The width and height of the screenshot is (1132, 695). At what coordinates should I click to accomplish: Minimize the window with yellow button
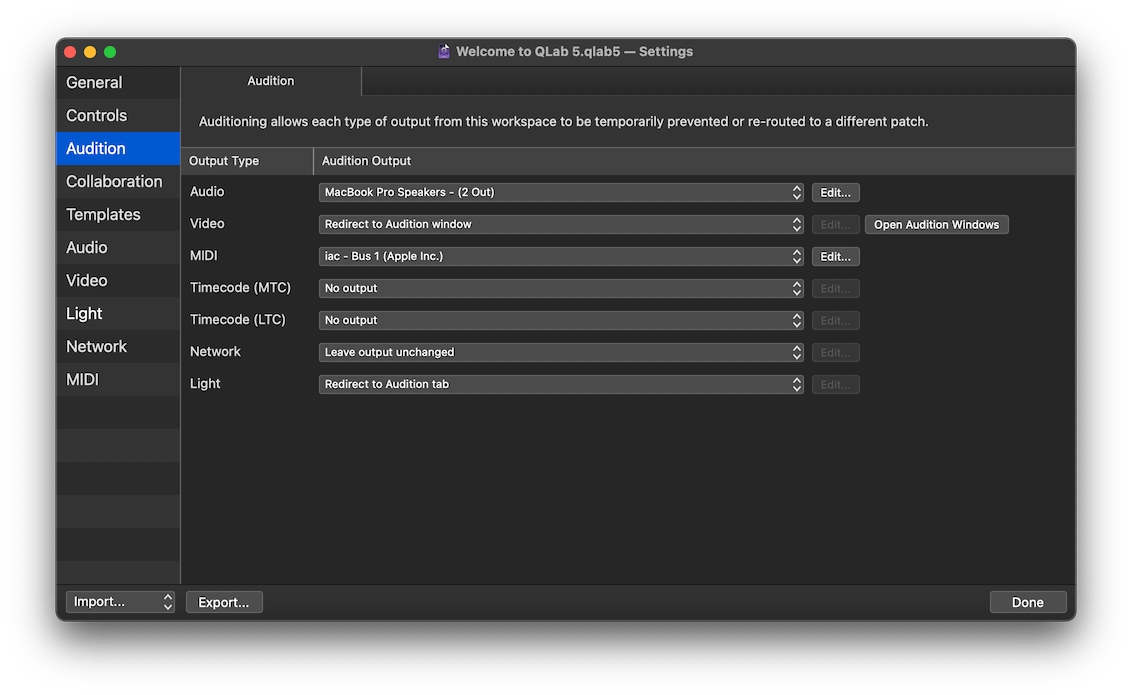pos(90,52)
